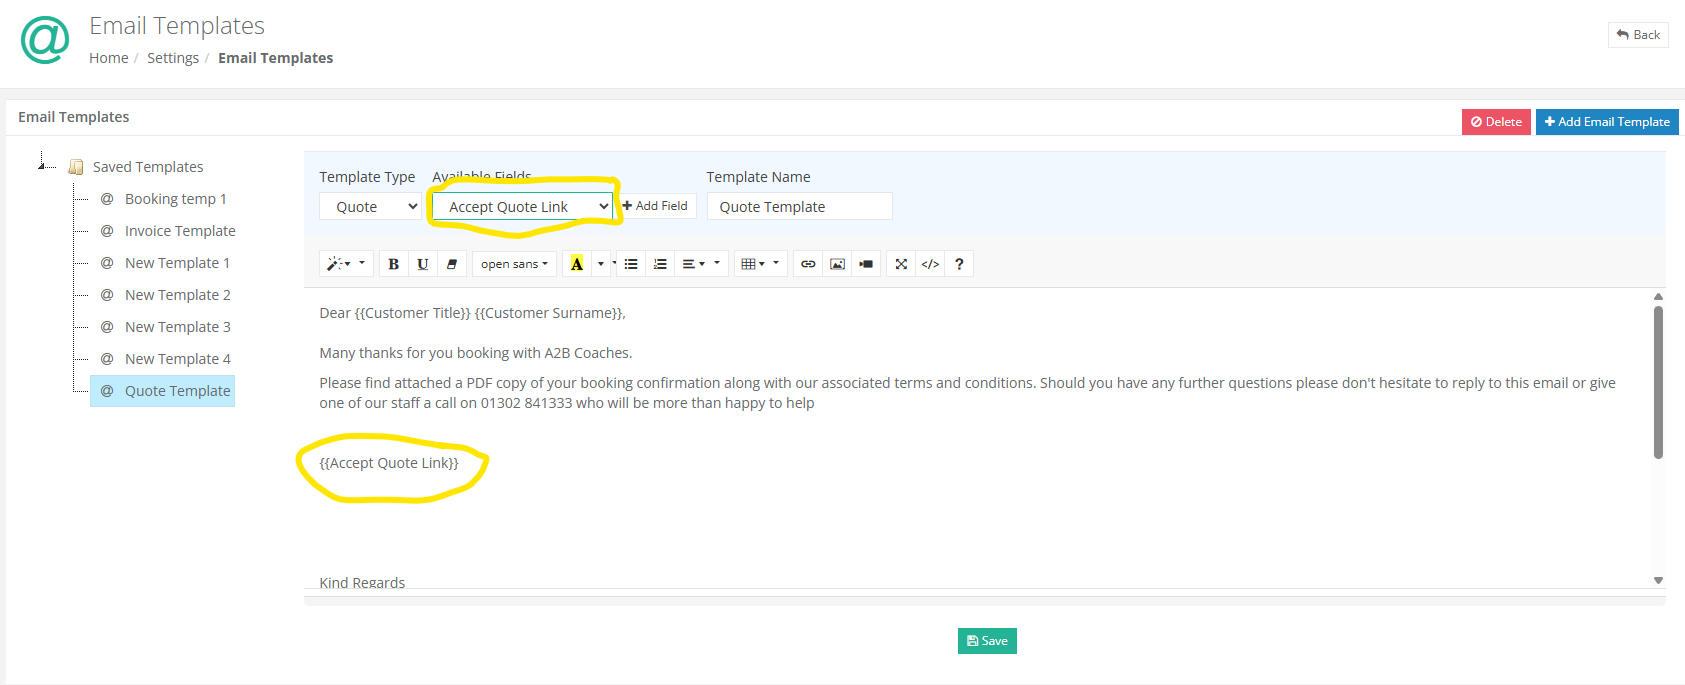The image size is (1685, 685).
Task: Click the insert link icon
Action: [x=808, y=264]
